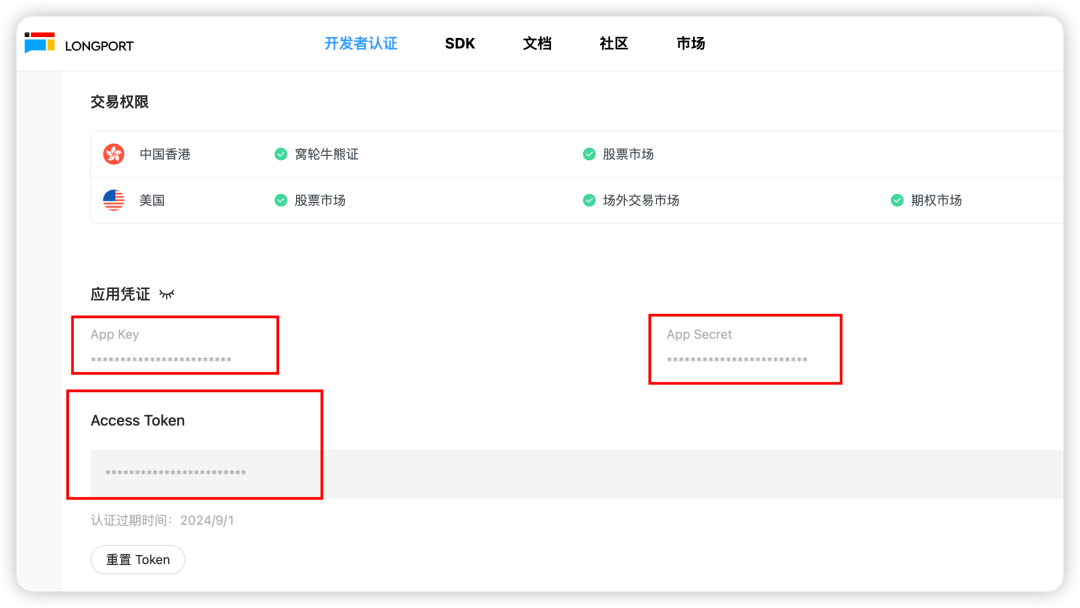Open the 市场 navigation item

(691, 43)
